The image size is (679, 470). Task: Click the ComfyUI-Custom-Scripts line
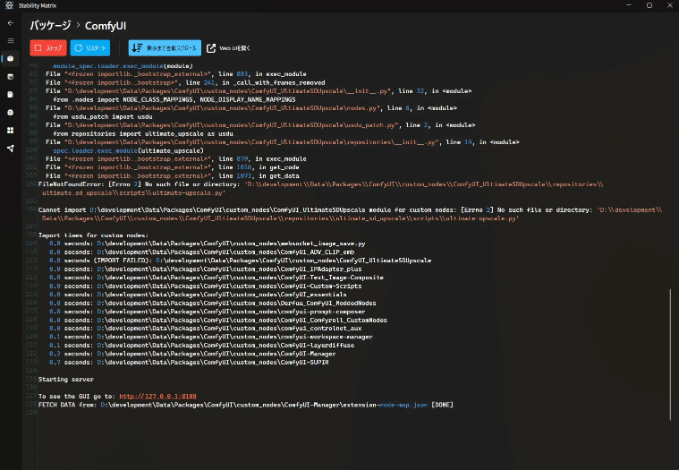coord(205,286)
